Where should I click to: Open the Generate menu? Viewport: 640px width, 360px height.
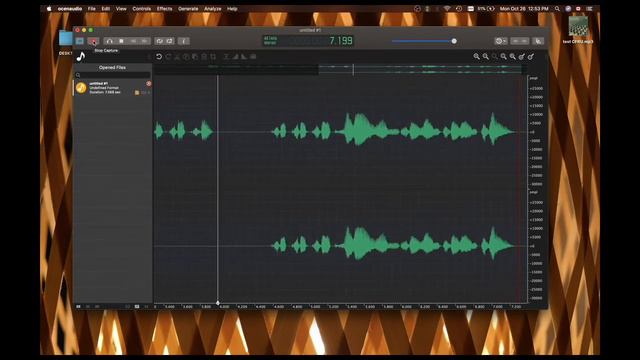pyautogui.click(x=188, y=9)
